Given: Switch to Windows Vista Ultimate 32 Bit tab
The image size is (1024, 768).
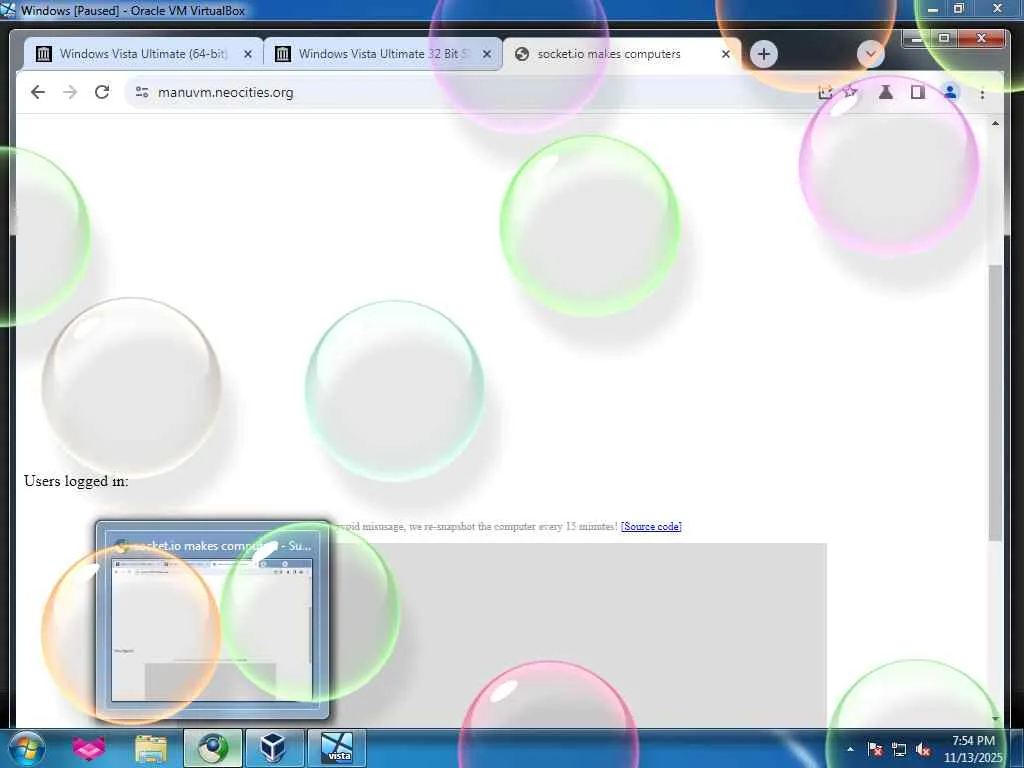Looking at the screenshot, I should click(383, 54).
